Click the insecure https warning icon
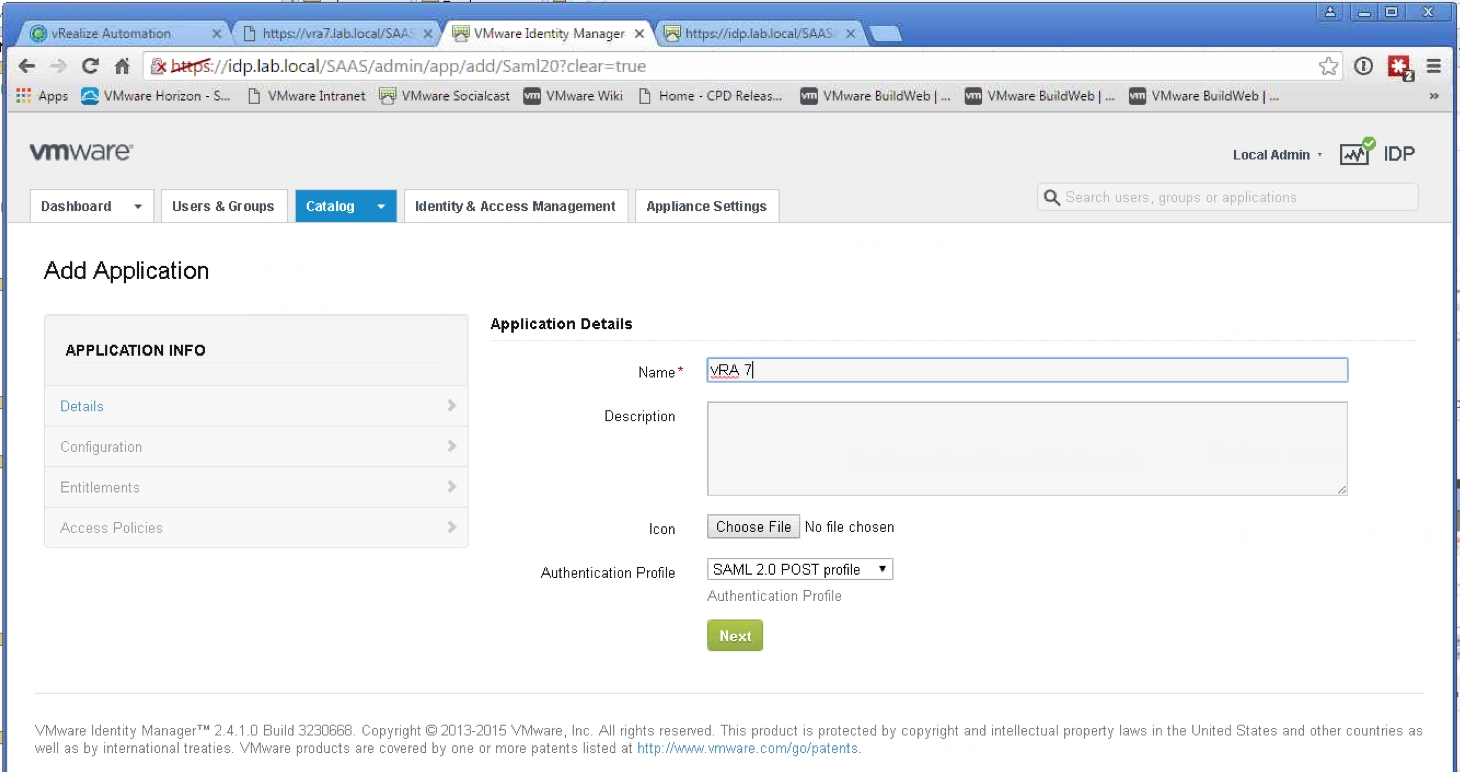The width and height of the screenshot is (1460, 772). pos(158,66)
